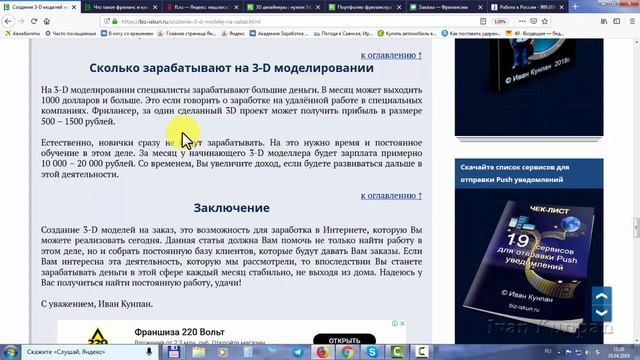
Task: Click 'Скачайте список сервисов' sidebar banner title
Action: (x=515, y=173)
